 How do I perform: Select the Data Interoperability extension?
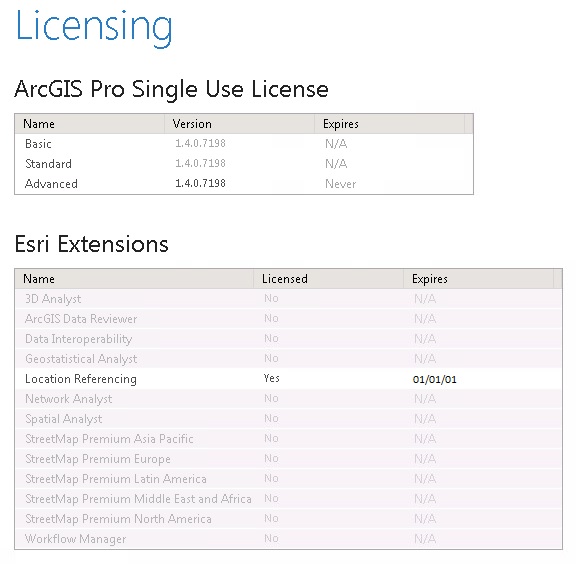pos(288,339)
